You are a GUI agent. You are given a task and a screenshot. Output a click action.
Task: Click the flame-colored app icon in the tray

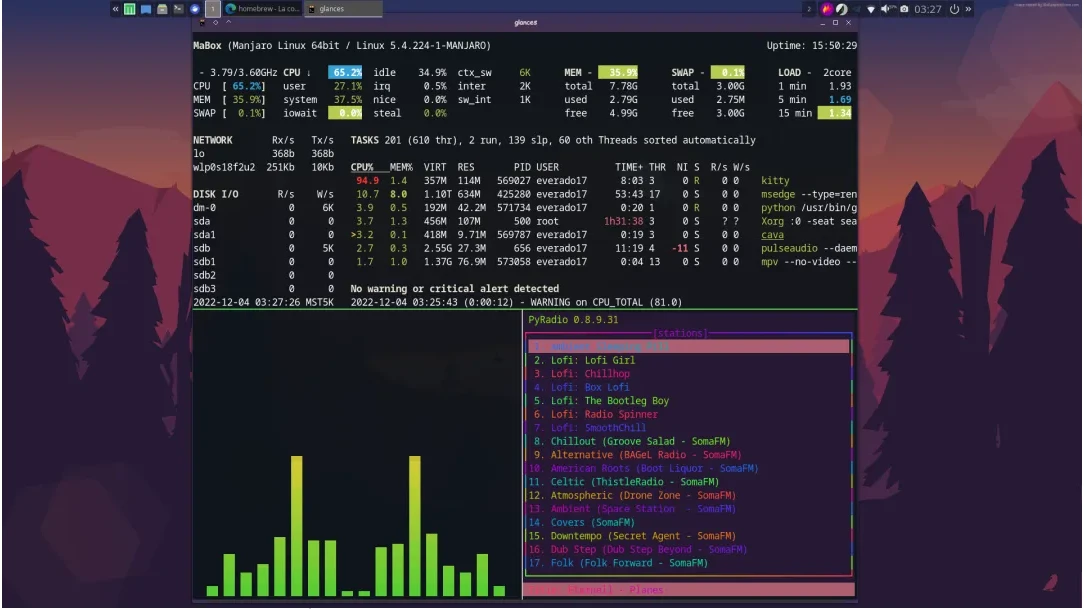(826, 8)
